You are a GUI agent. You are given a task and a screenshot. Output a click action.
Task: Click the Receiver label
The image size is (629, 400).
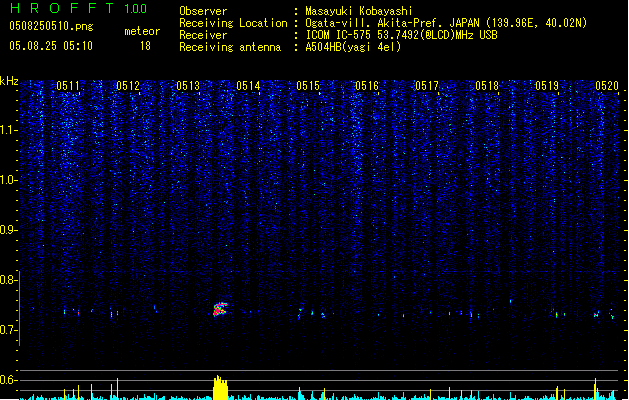point(203,35)
